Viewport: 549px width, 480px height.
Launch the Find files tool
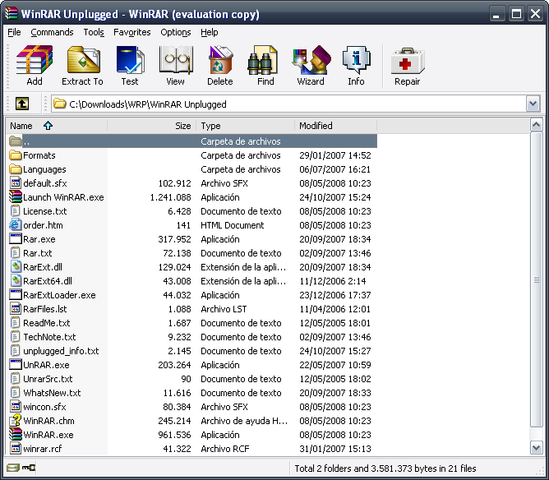click(265, 65)
